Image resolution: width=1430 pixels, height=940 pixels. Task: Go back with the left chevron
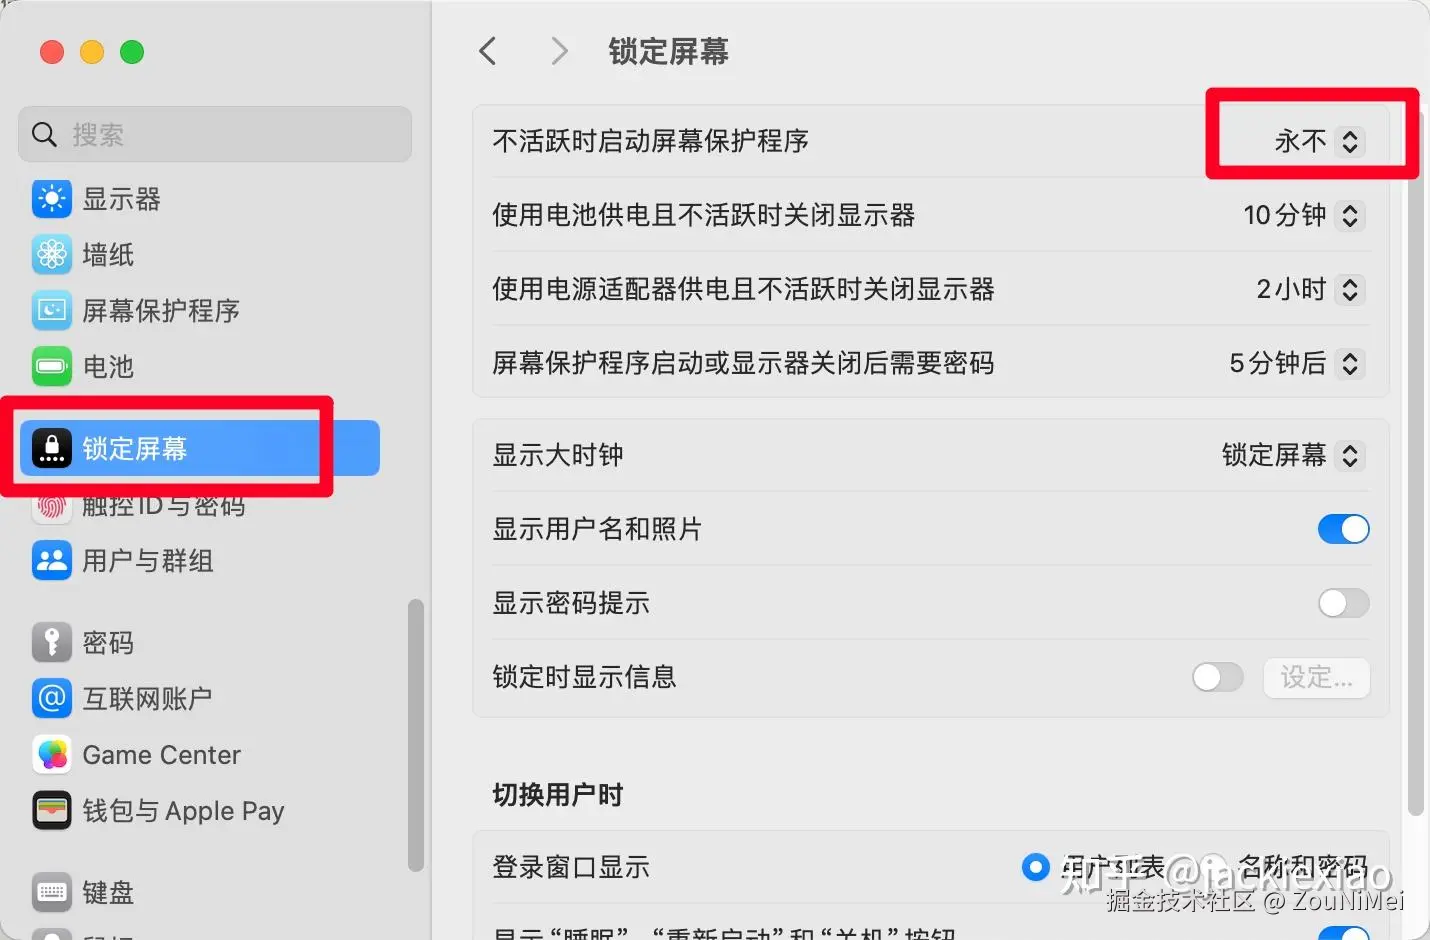pyautogui.click(x=488, y=51)
